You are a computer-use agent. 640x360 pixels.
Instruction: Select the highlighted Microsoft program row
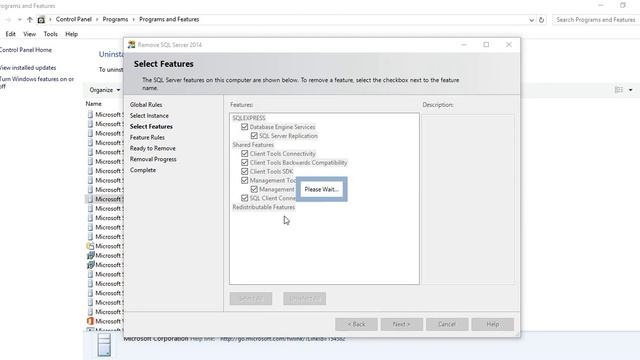(x=104, y=199)
